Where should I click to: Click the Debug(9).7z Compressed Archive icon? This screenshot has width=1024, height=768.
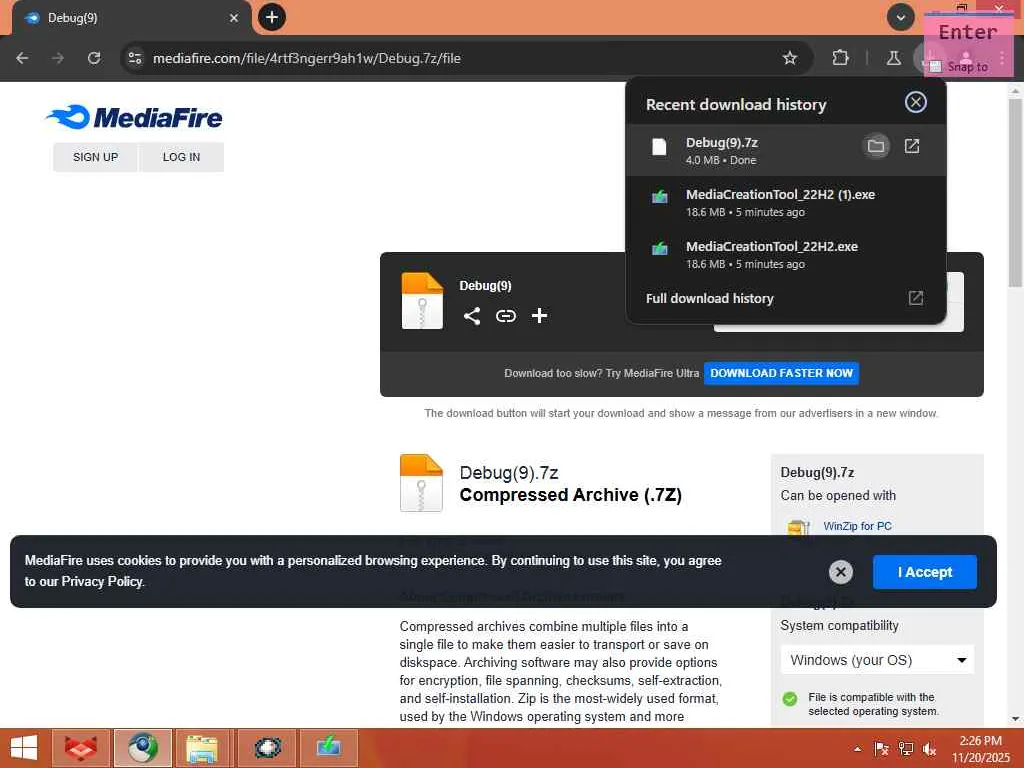click(x=421, y=483)
